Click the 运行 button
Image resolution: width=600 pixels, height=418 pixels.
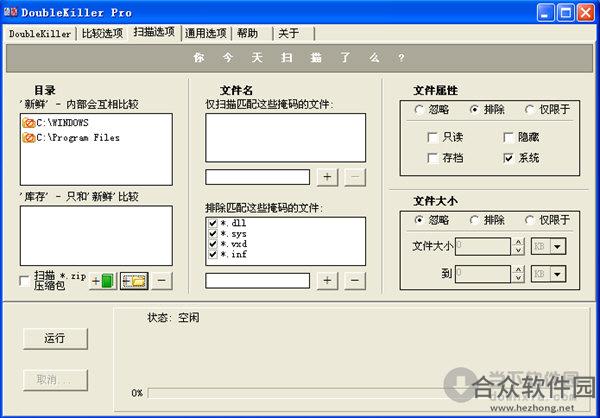(55, 338)
